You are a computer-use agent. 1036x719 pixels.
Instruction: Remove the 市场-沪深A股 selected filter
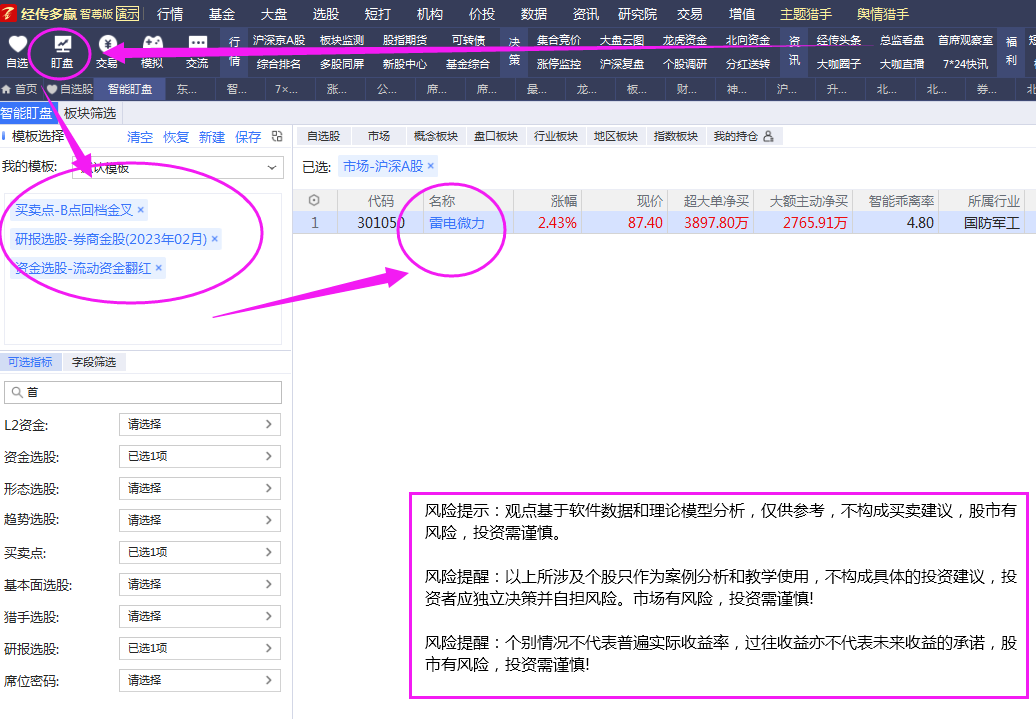(430, 166)
